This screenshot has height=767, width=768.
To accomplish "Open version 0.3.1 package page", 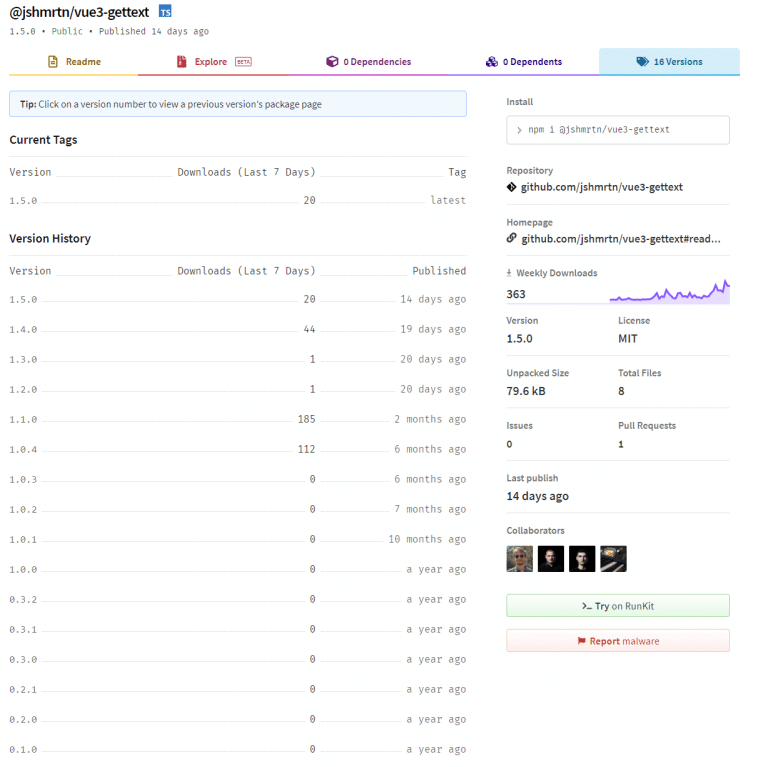I will click(23, 630).
